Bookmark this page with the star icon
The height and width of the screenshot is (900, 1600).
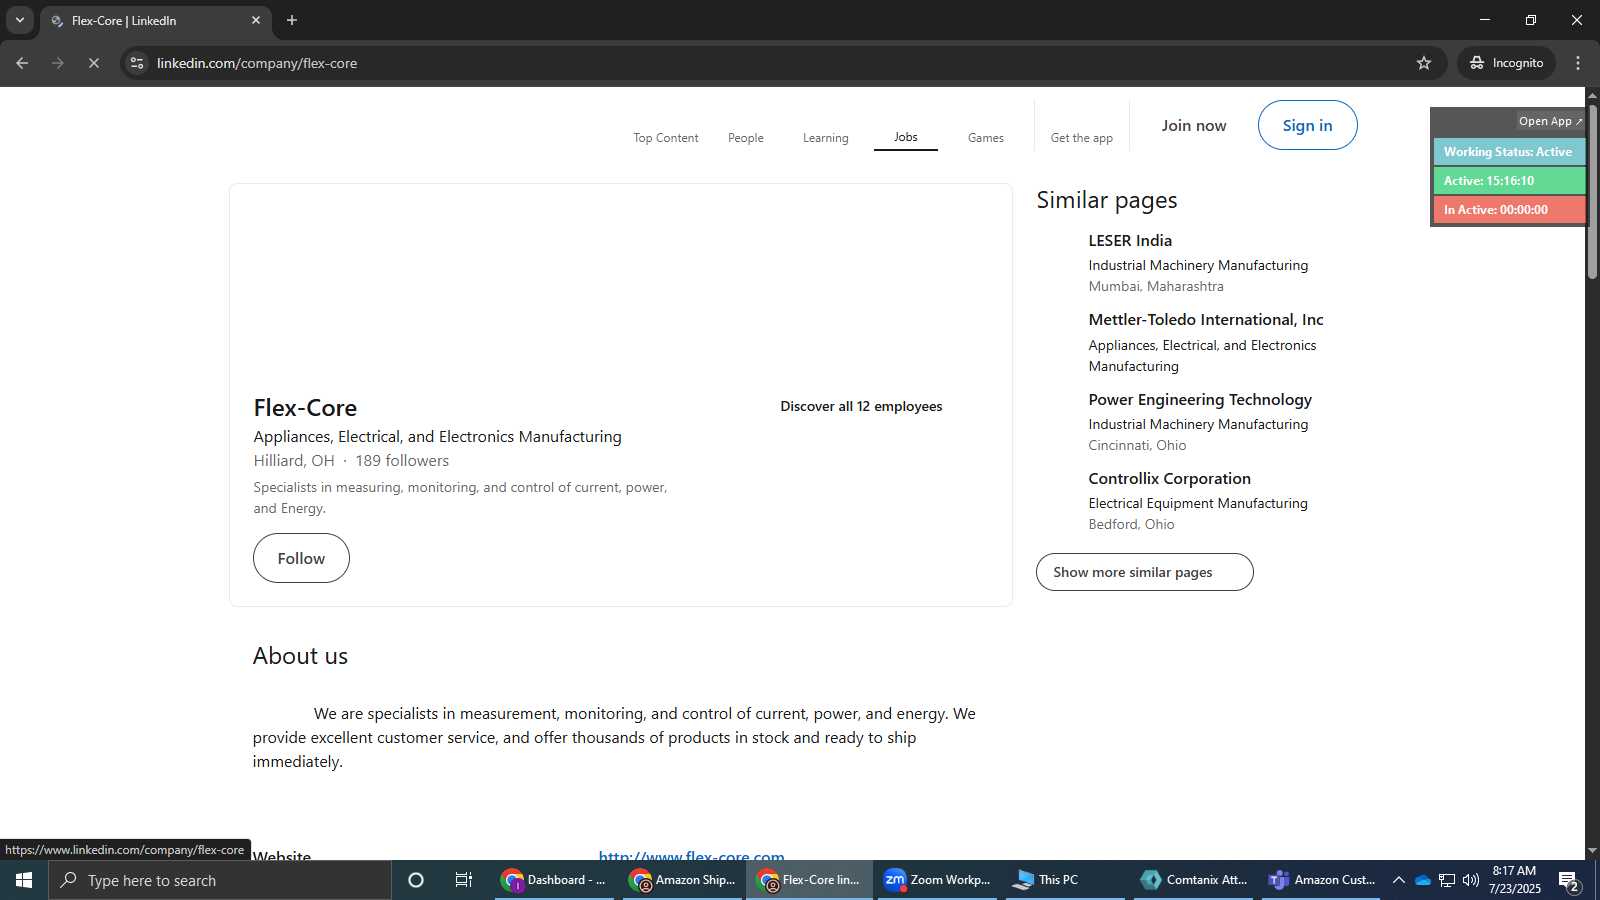(x=1424, y=63)
